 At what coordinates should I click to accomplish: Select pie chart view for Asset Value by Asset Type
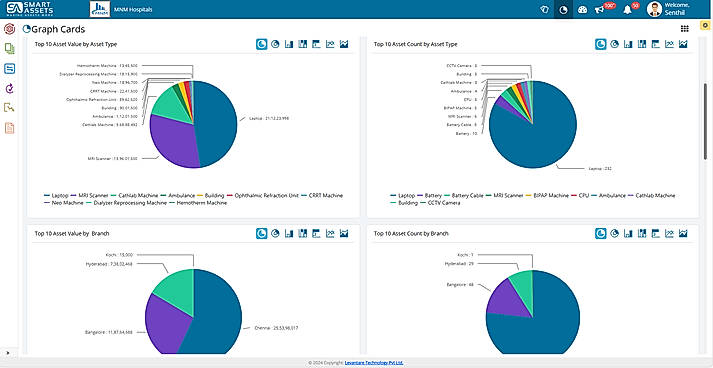[261, 44]
